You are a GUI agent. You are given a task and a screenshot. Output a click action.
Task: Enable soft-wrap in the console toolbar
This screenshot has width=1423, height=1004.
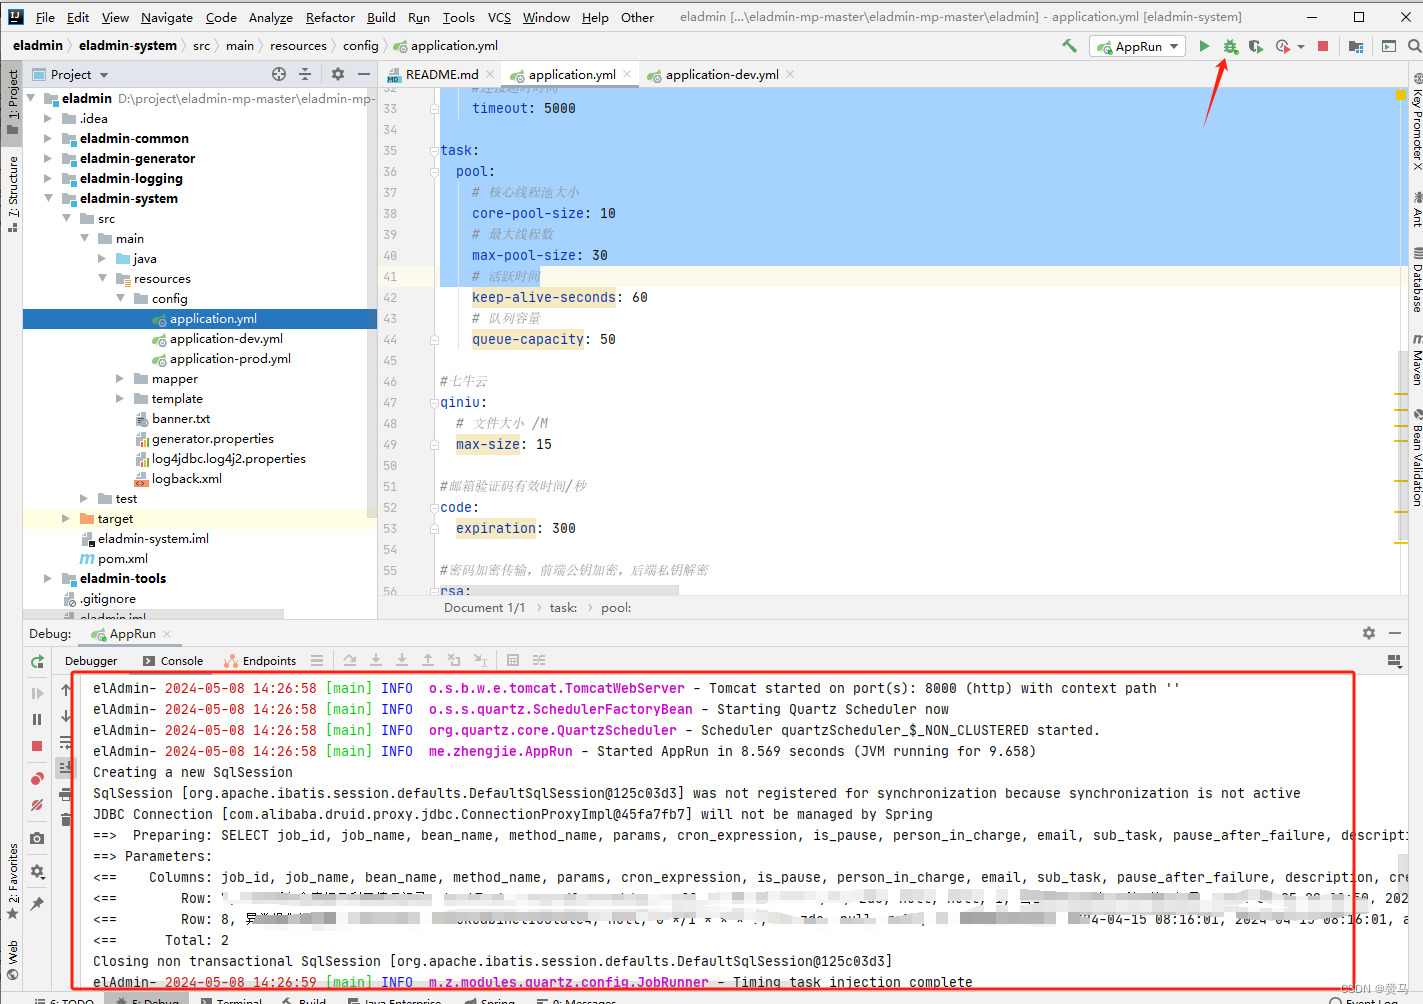pyautogui.click(x=65, y=740)
